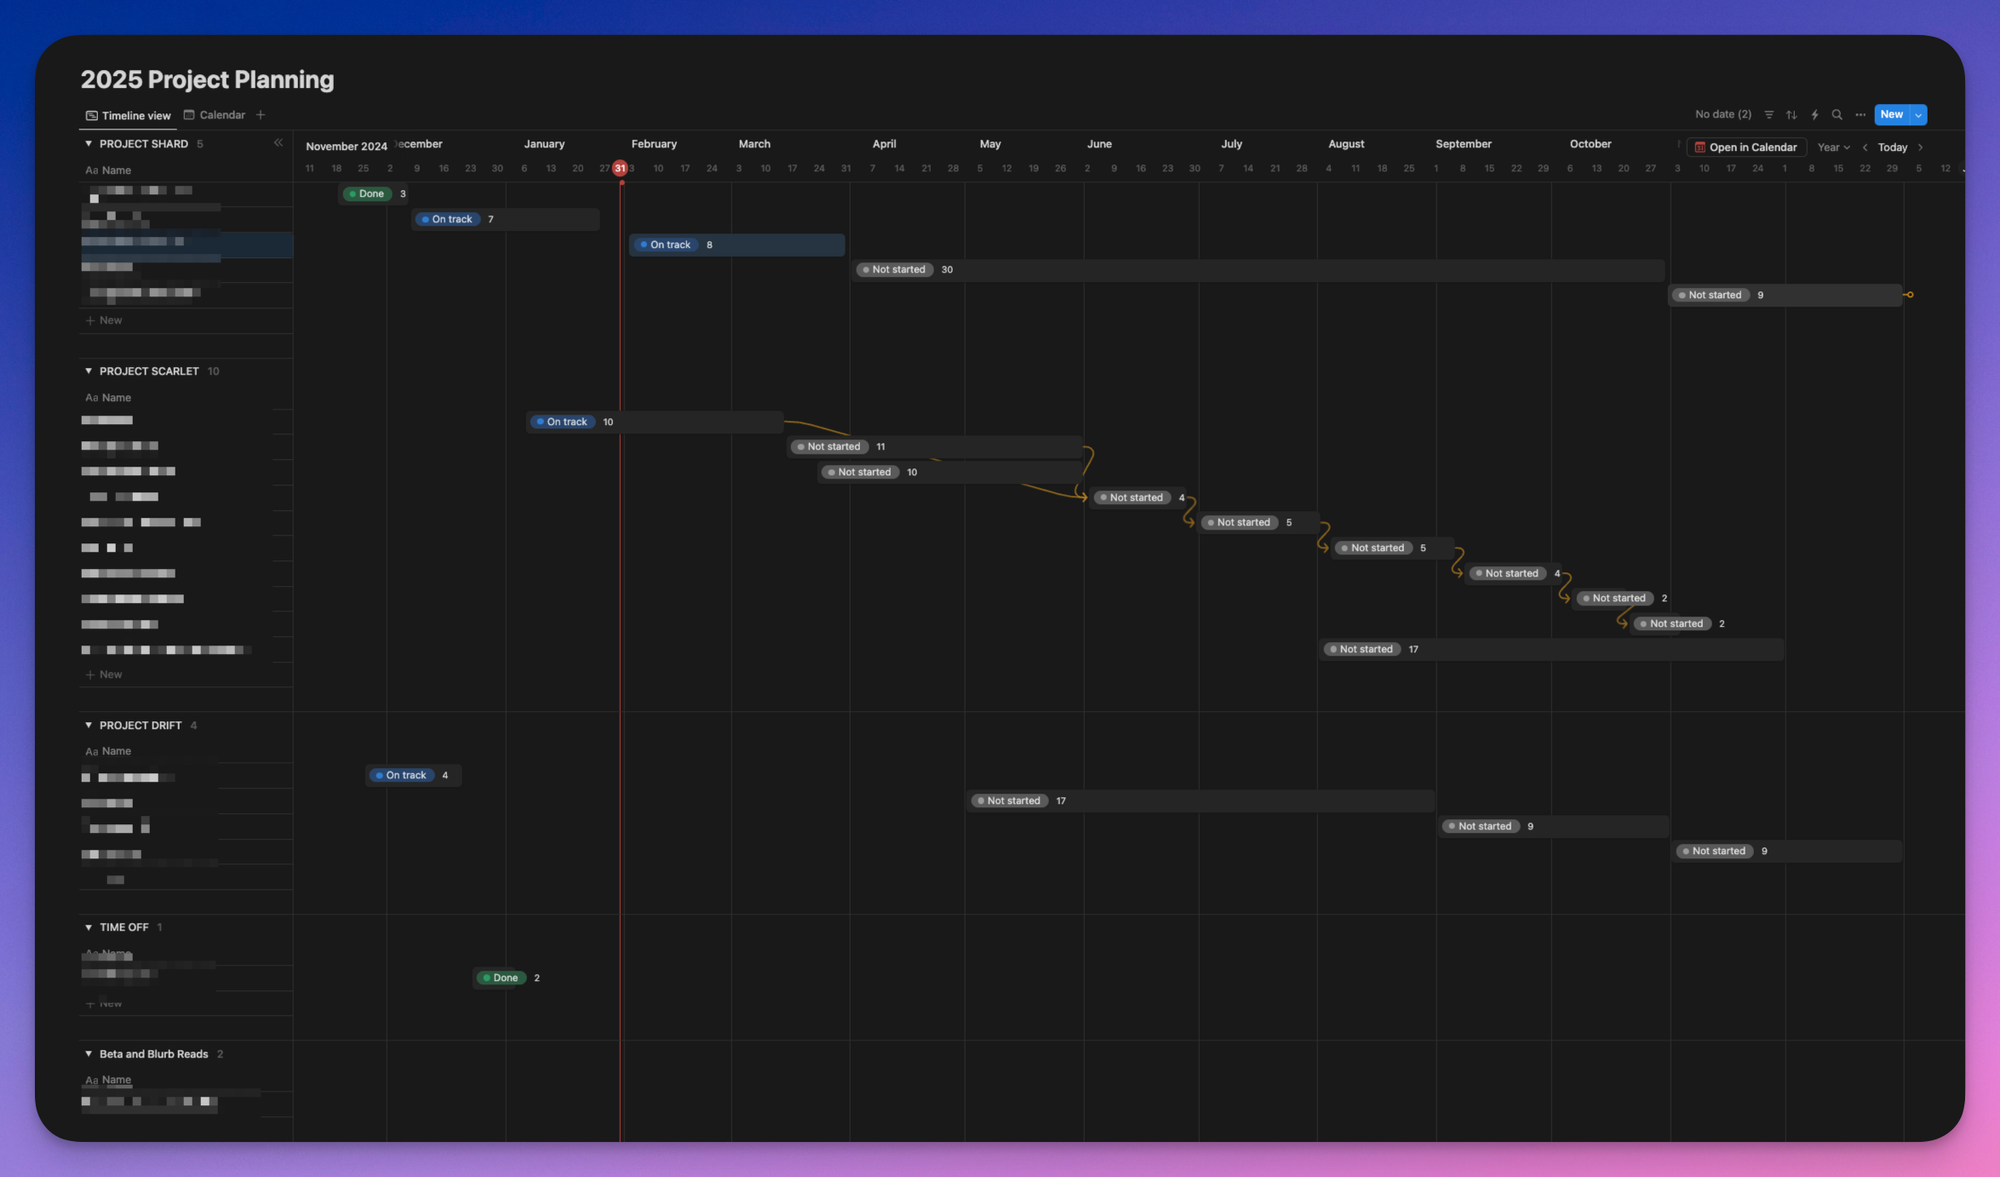Image resolution: width=2000 pixels, height=1177 pixels.
Task: Click the June month label
Action: (x=1099, y=144)
